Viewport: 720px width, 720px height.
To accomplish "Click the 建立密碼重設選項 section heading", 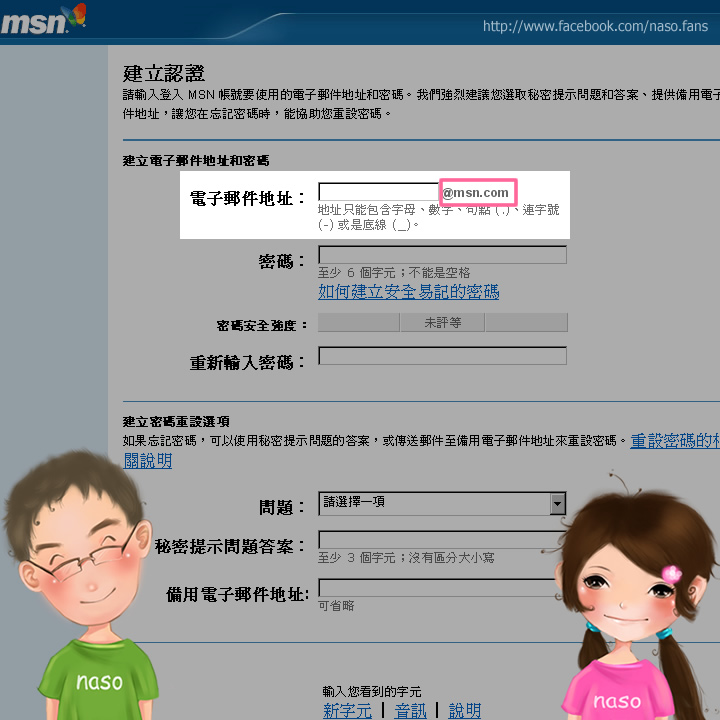I will tap(176, 422).
